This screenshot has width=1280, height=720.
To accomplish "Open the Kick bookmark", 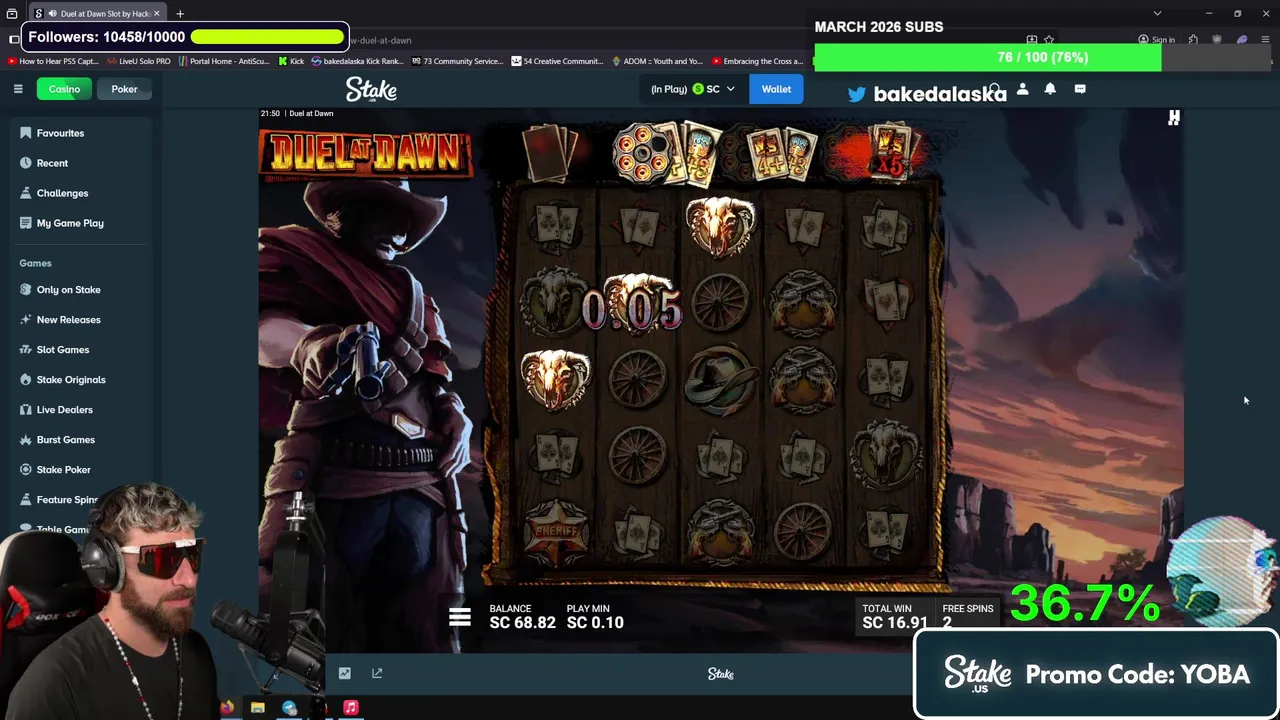I will (290, 61).
